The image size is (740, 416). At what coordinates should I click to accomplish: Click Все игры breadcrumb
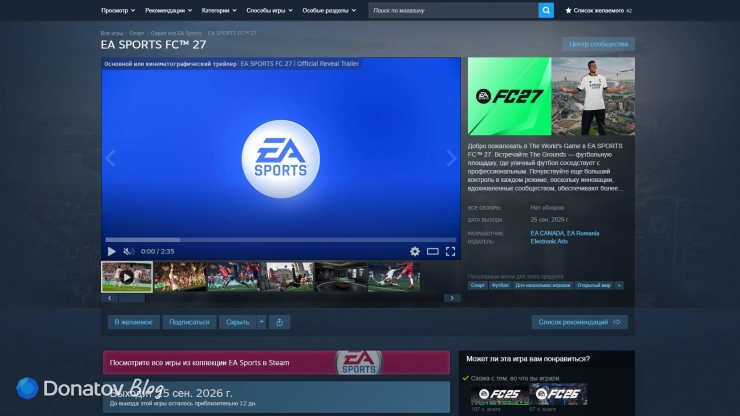[111, 33]
